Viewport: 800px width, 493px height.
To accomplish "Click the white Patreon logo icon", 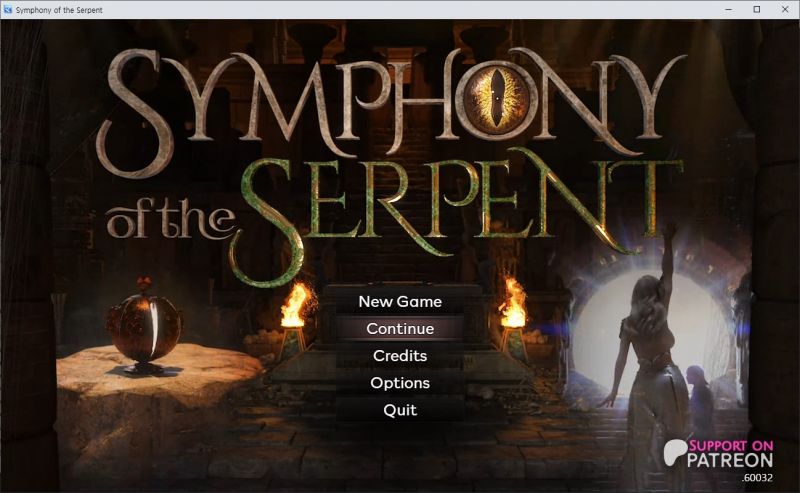I will pyautogui.click(x=674, y=453).
